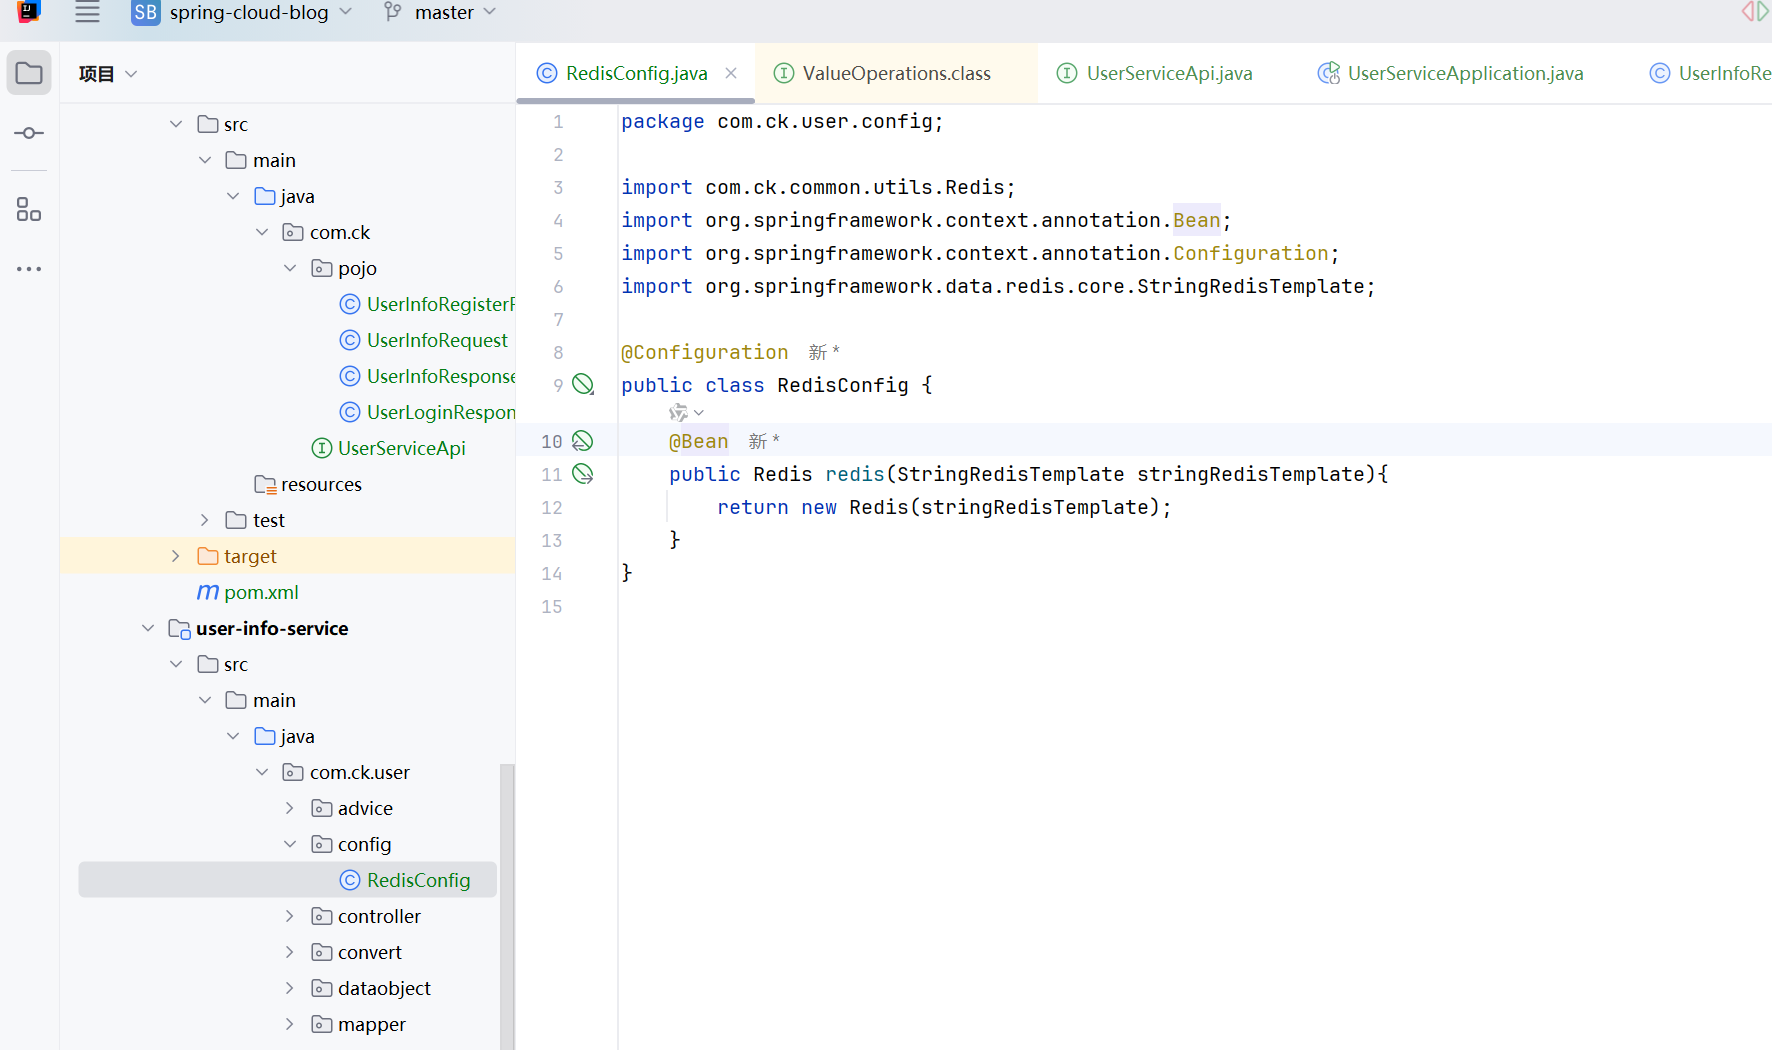This screenshot has width=1772, height=1050.
Task: Select the com.ck.user package
Action: tap(346, 772)
